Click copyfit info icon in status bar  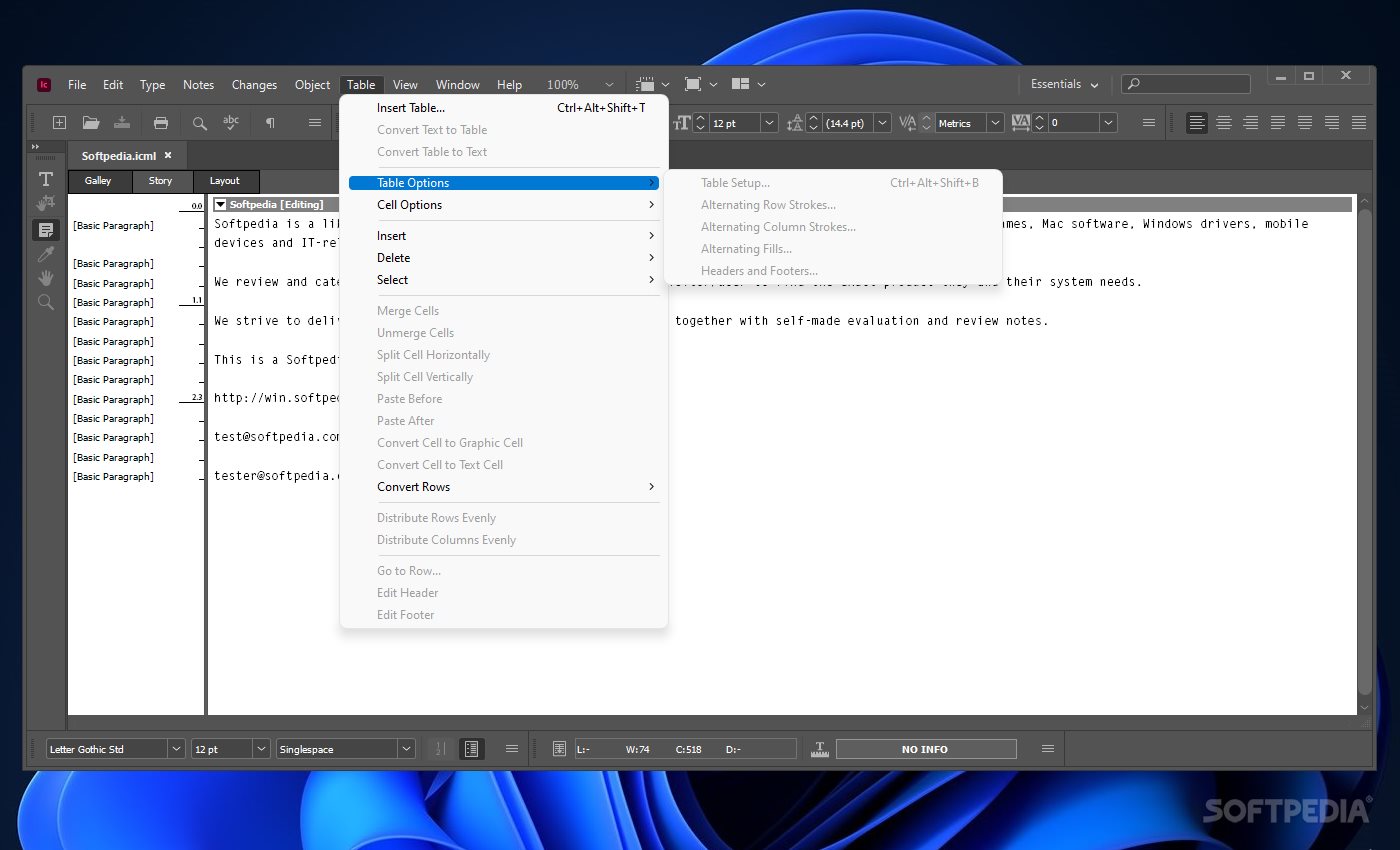[560, 749]
